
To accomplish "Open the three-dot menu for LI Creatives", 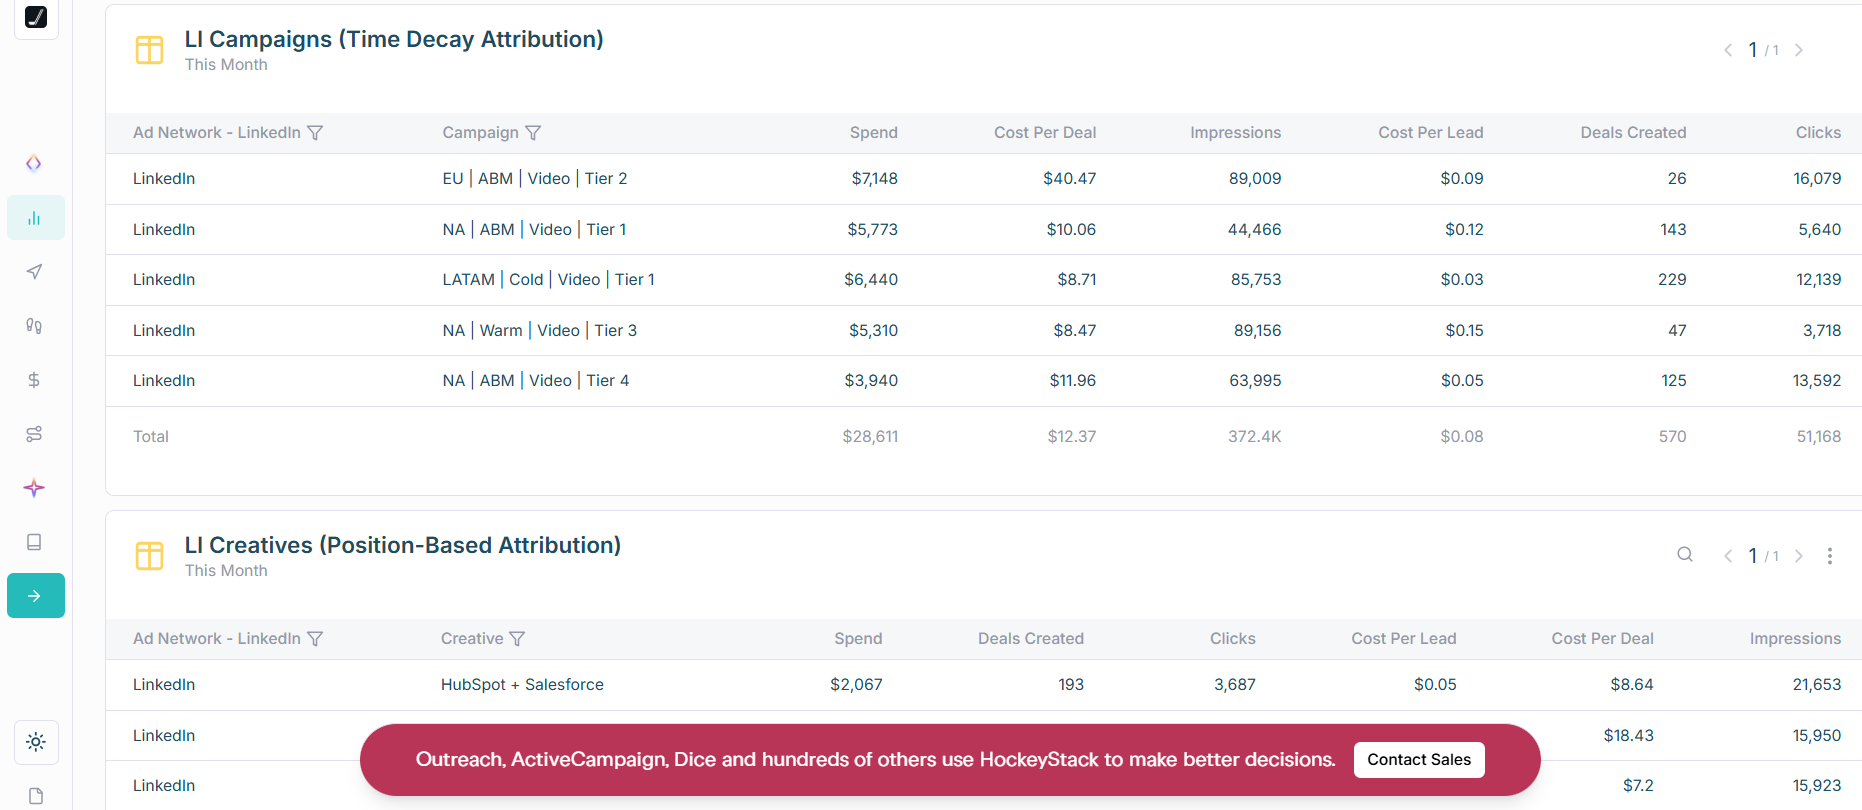I will [x=1829, y=555].
